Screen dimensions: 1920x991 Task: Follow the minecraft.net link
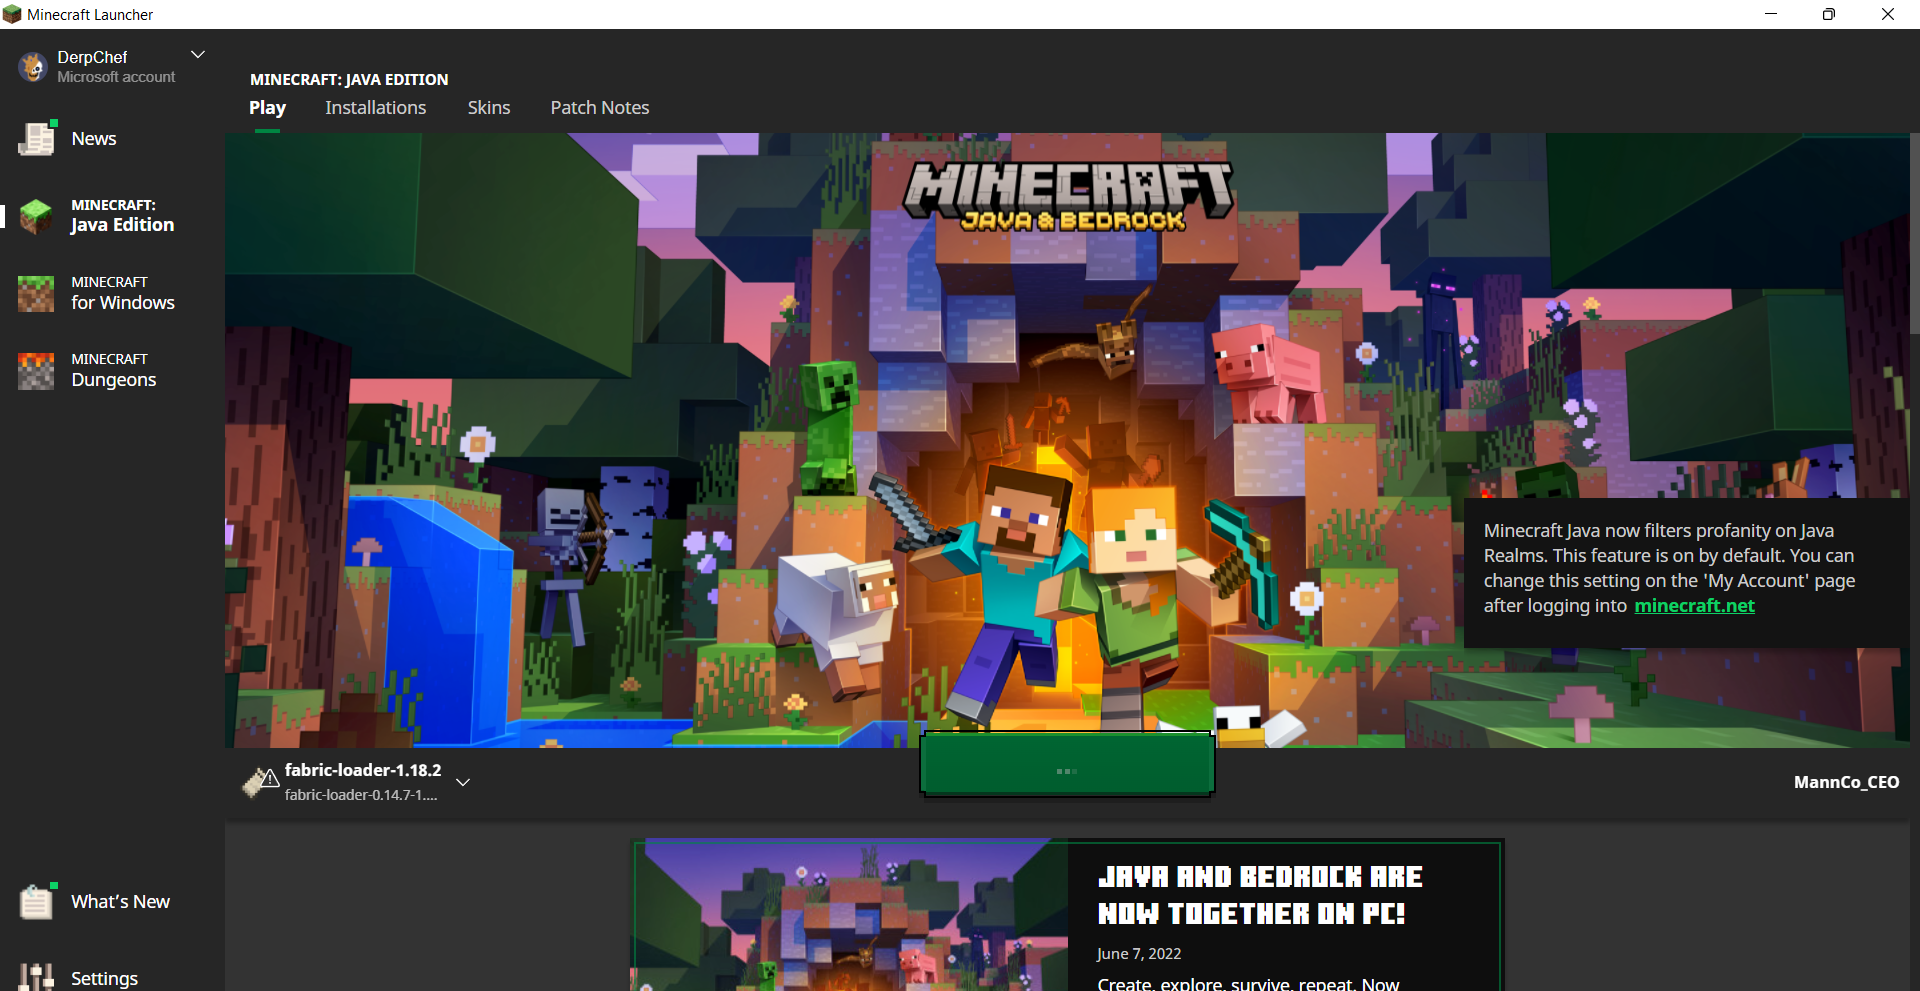[1694, 606]
